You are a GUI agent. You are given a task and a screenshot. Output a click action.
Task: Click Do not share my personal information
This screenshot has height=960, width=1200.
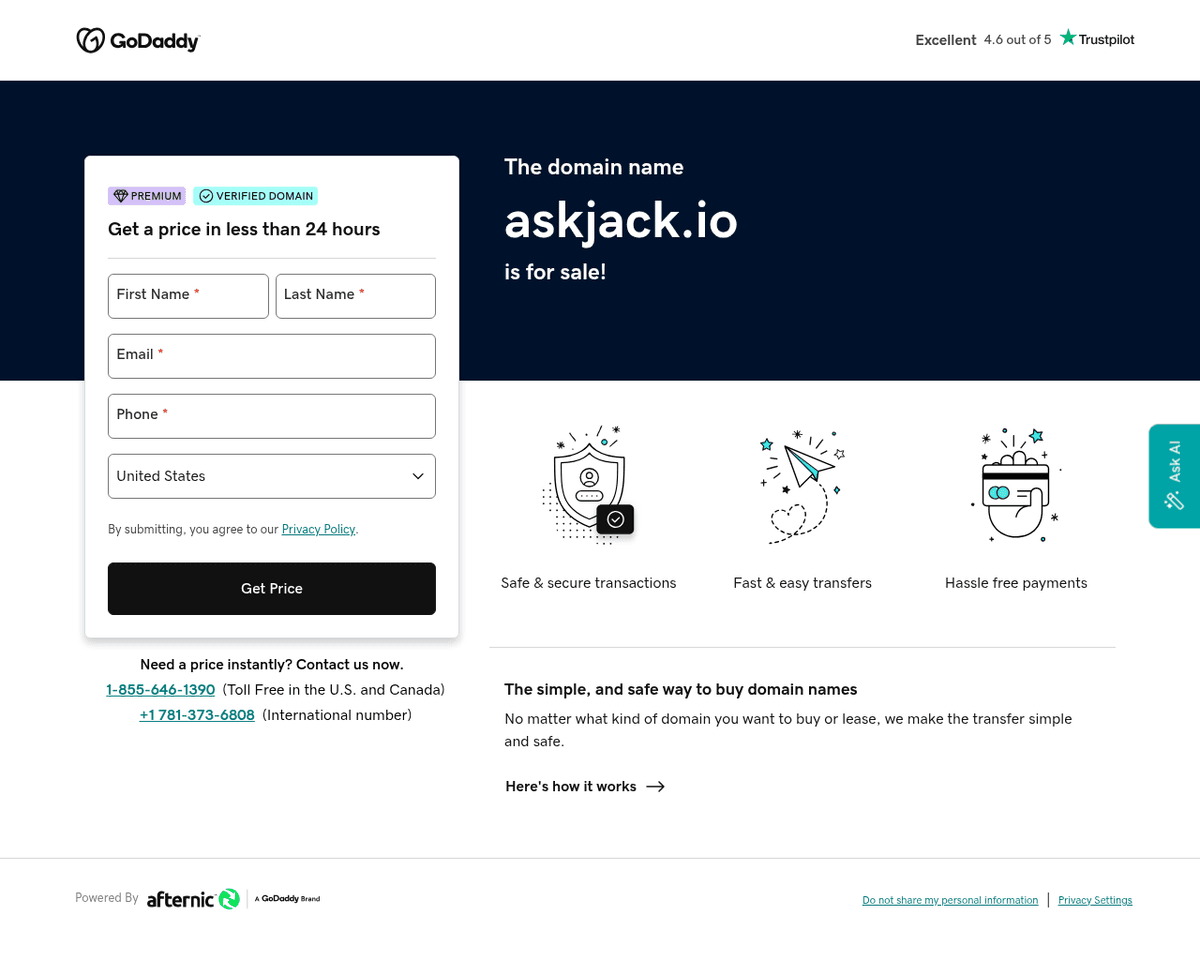pyautogui.click(x=950, y=900)
